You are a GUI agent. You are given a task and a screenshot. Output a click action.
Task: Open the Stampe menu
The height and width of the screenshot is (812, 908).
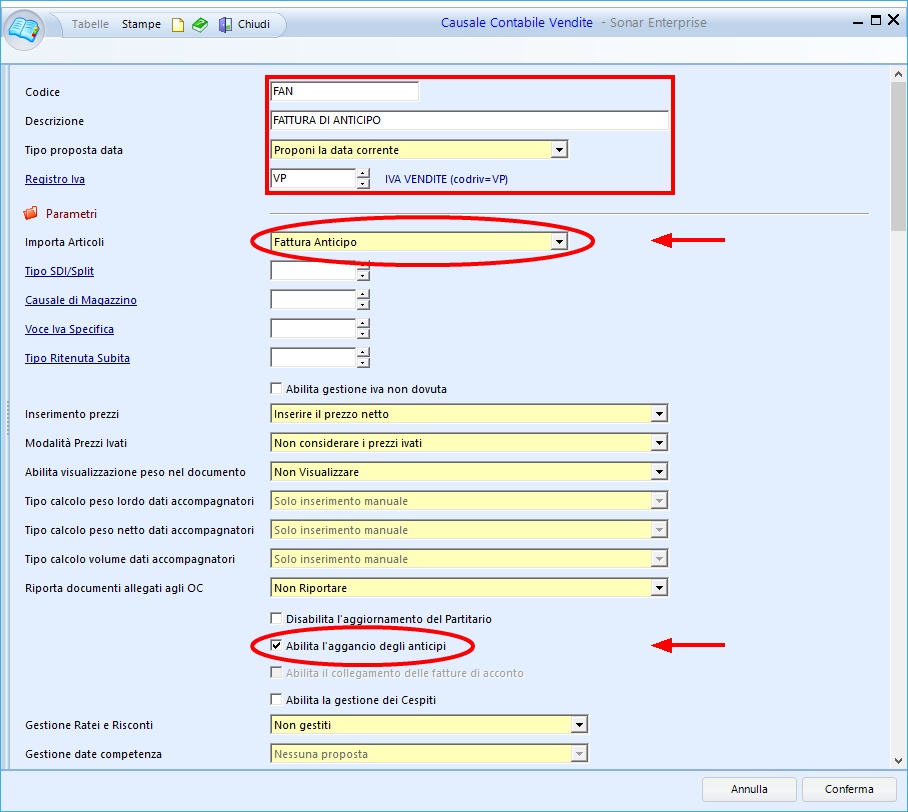(141, 24)
